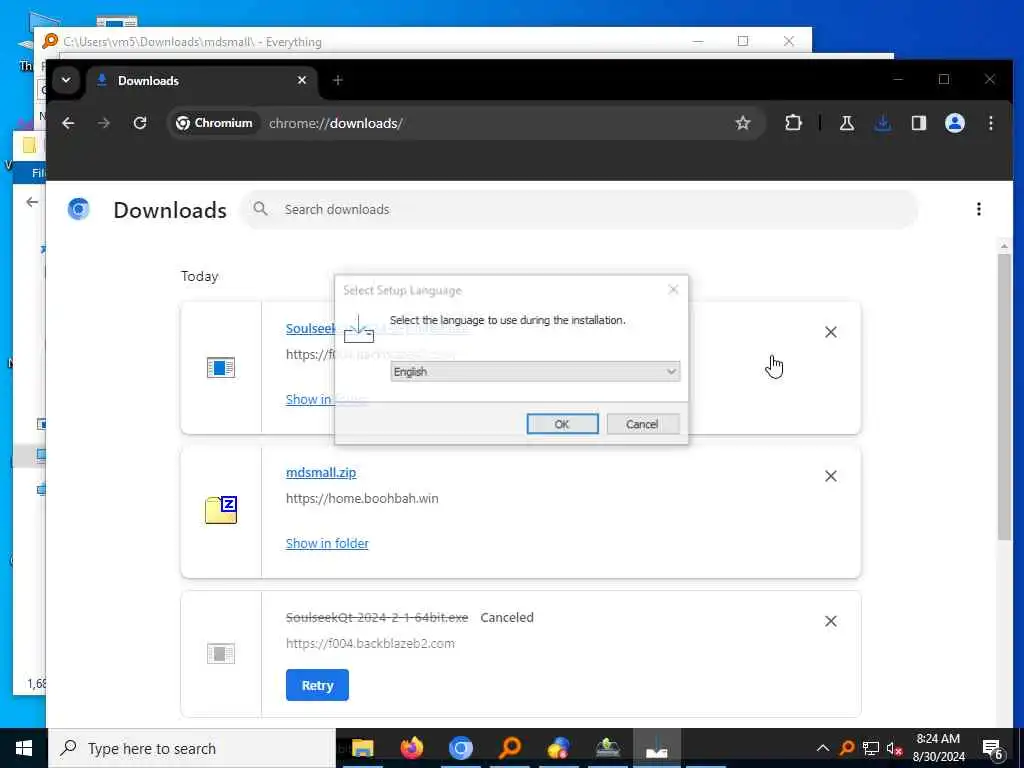Viewport: 1024px width, 768px height.
Task: Click the top Soulseek installer file icon
Action: click(x=221, y=368)
